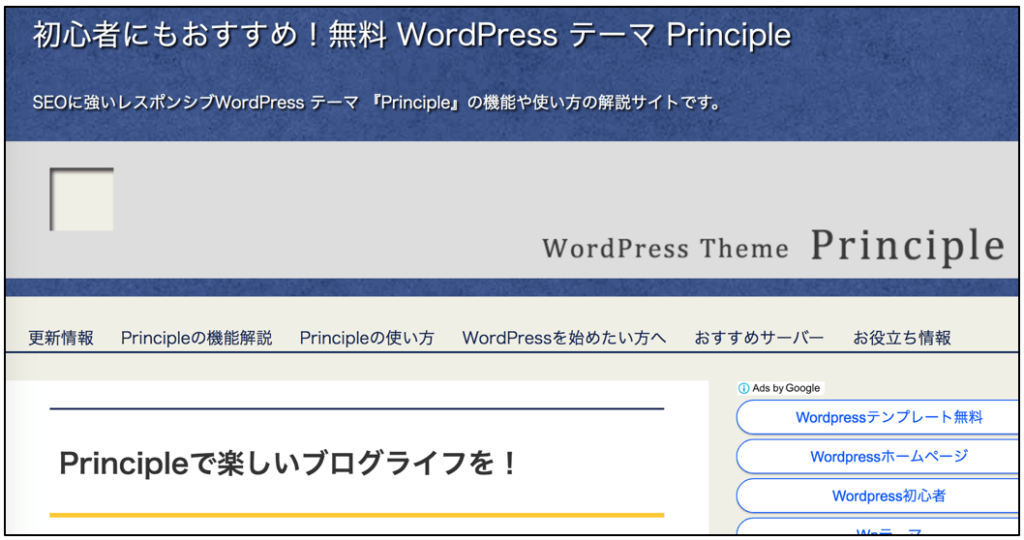Open the おすすめサーバー menu item
The image size is (1024, 540).
[759, 338]
